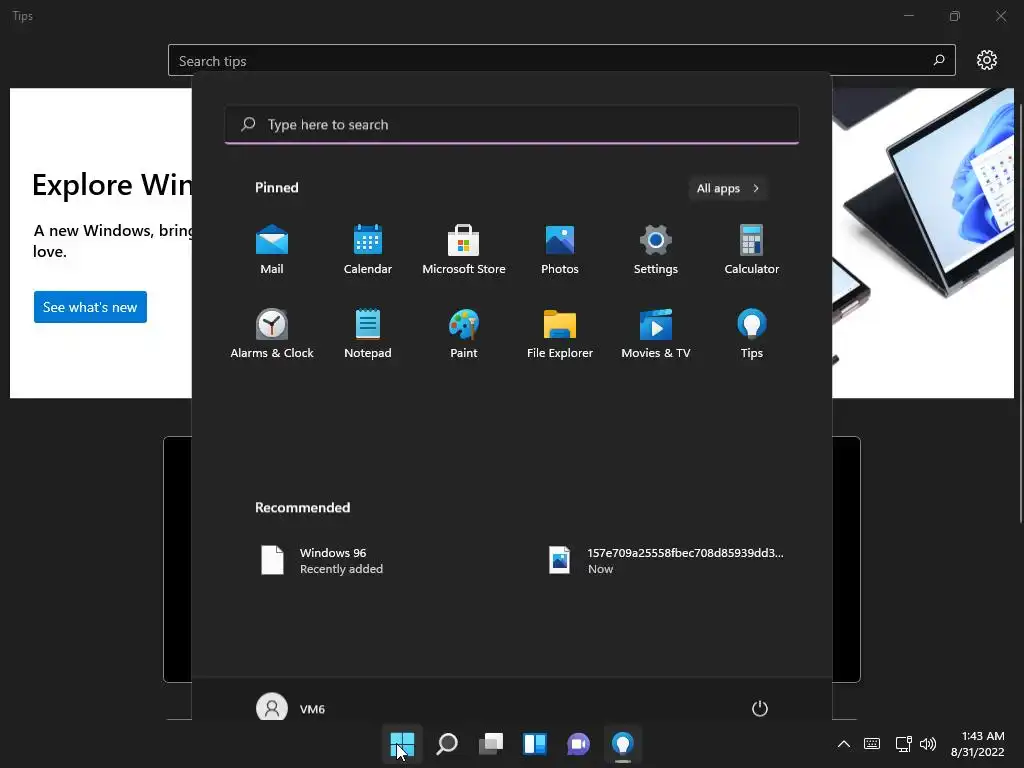Click the Tips window vertical scrollbar

click(x=1021, y=312)
